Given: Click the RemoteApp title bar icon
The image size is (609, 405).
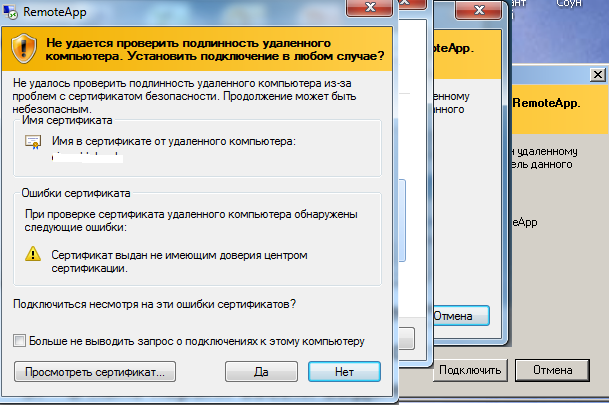Looking at the screenshot, I should [x=10, y=12].
